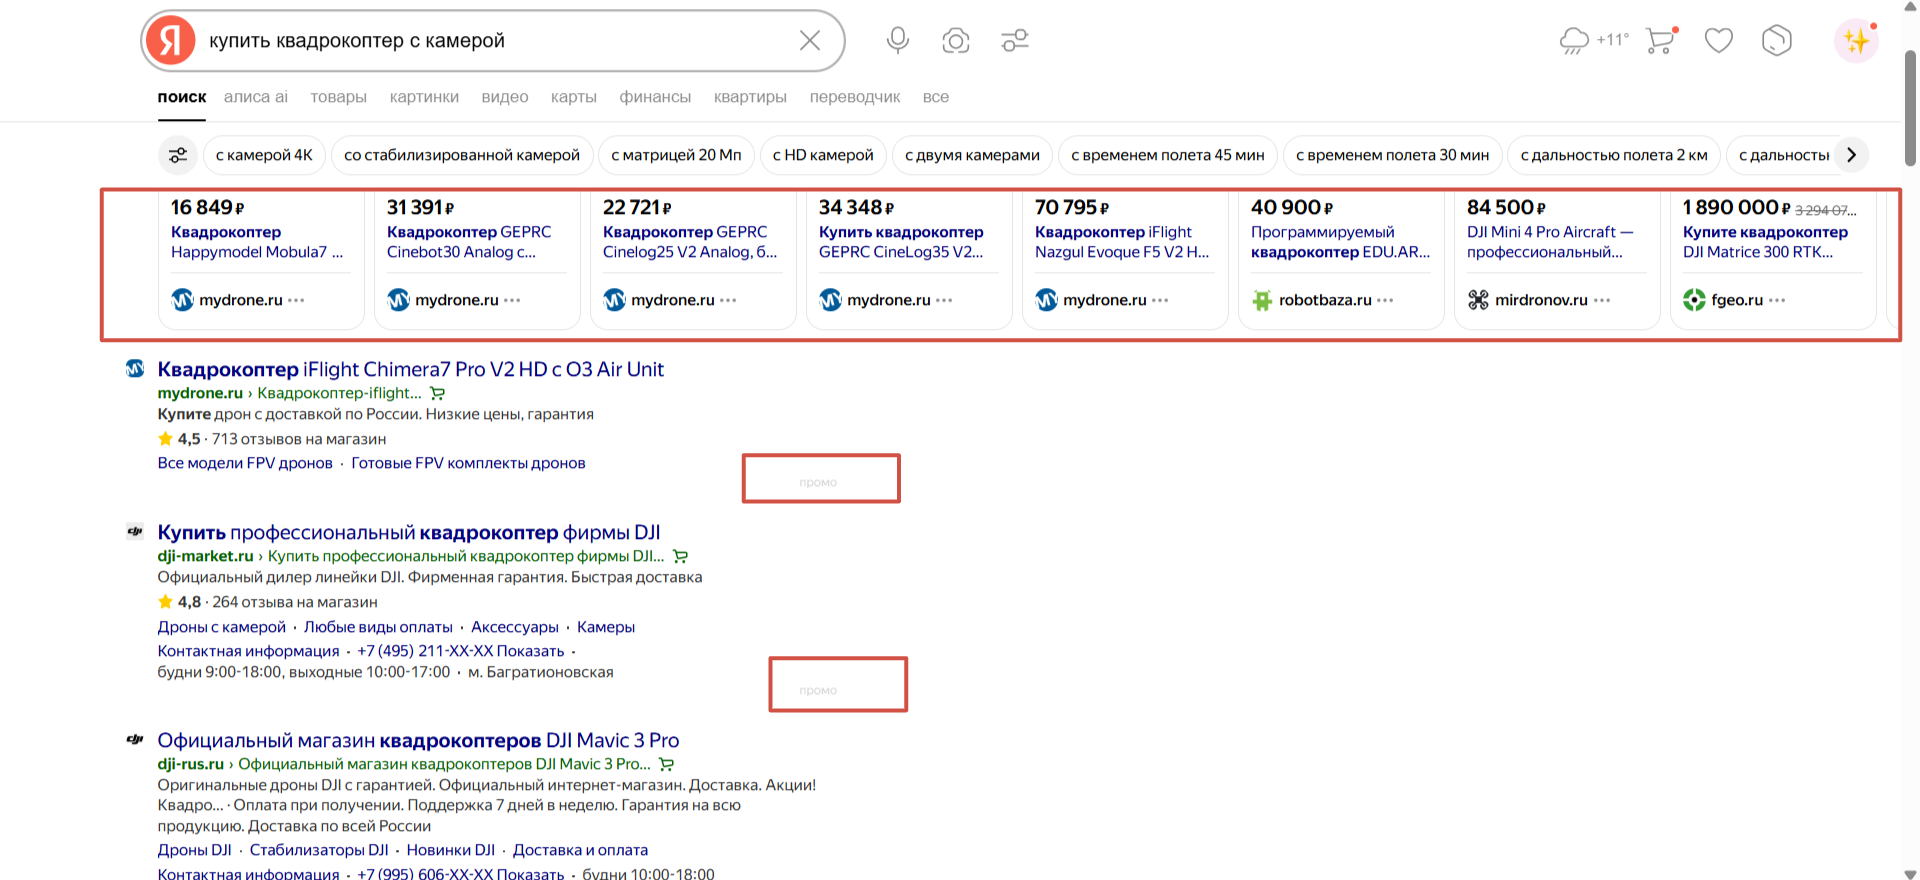Apply the «с камерой 4K» filter chip
1920x880 pixels.
[x=264, y=155]
